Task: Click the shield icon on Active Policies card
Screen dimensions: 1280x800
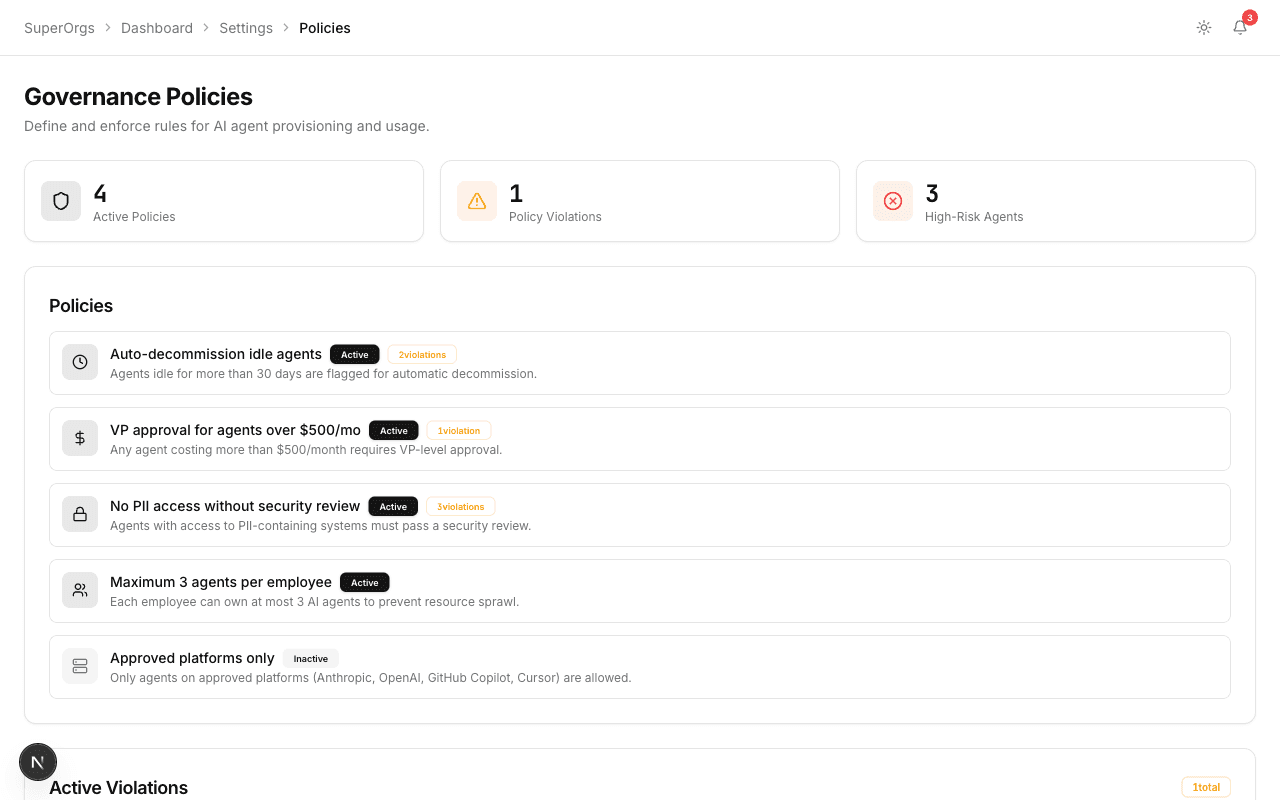Action: coord(61,201)
